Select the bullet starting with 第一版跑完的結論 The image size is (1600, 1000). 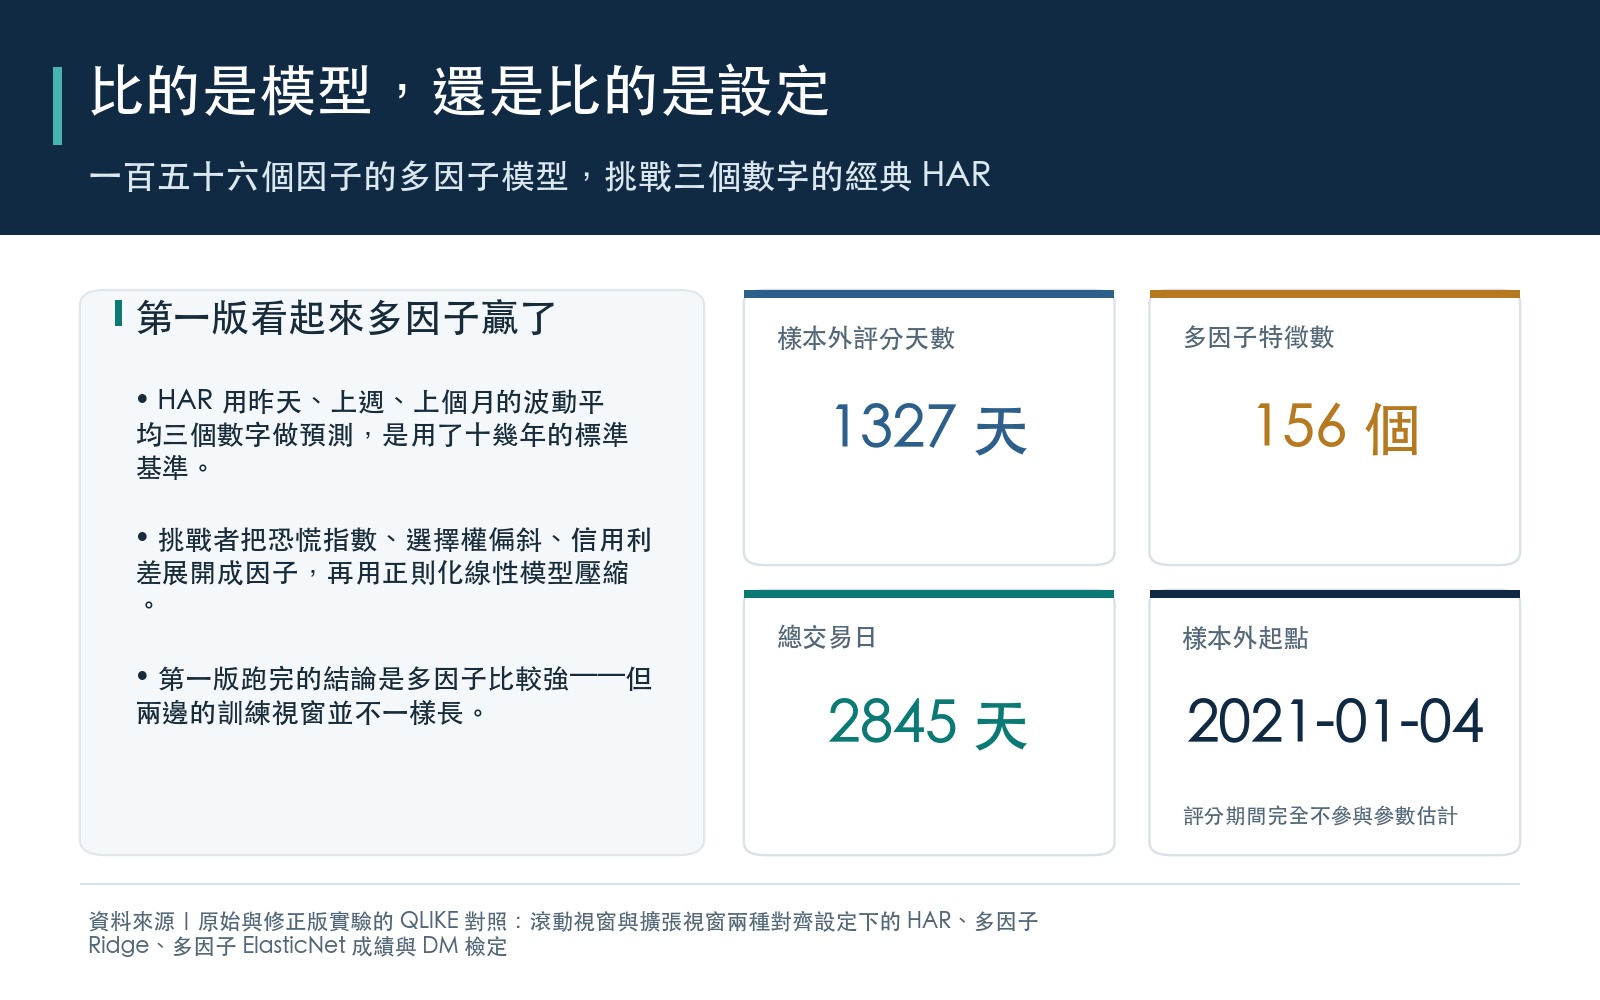(394, 695)
